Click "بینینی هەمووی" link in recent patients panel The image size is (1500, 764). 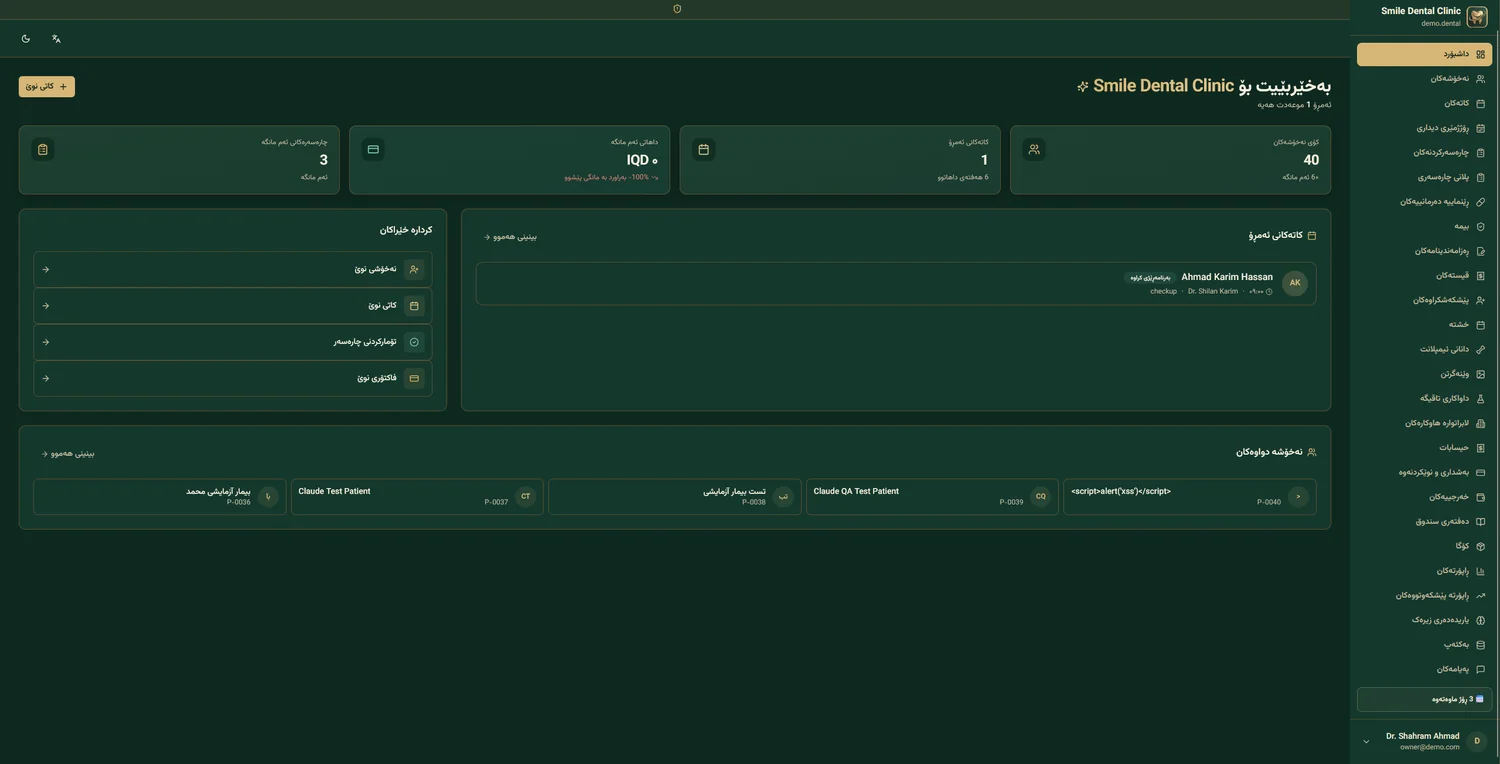(x=68, y=454)
